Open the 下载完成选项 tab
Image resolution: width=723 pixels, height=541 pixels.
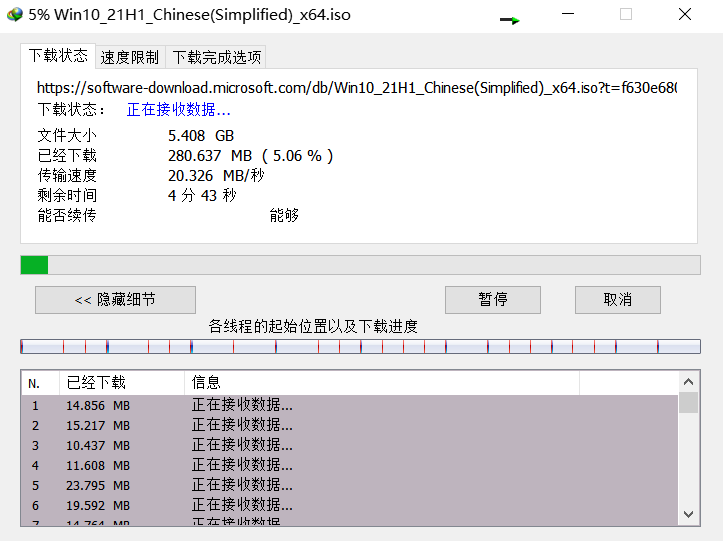[216, 57]
